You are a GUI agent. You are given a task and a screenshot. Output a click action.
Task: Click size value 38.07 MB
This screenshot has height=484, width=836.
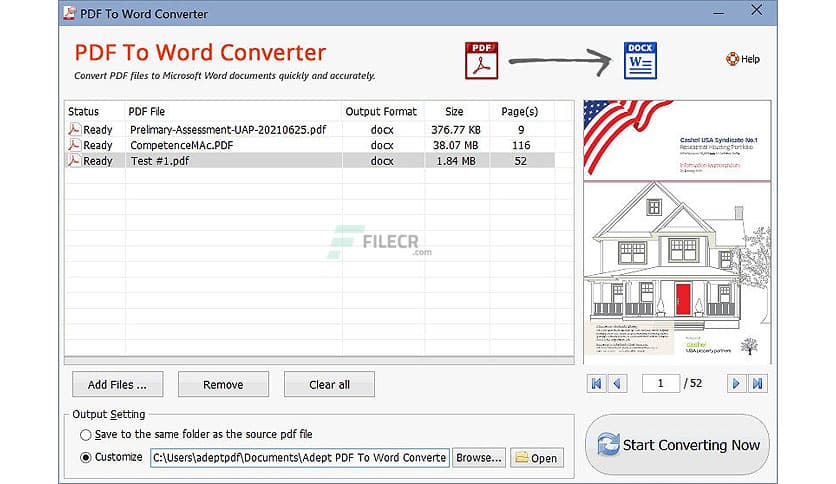[x=456, y=145]
